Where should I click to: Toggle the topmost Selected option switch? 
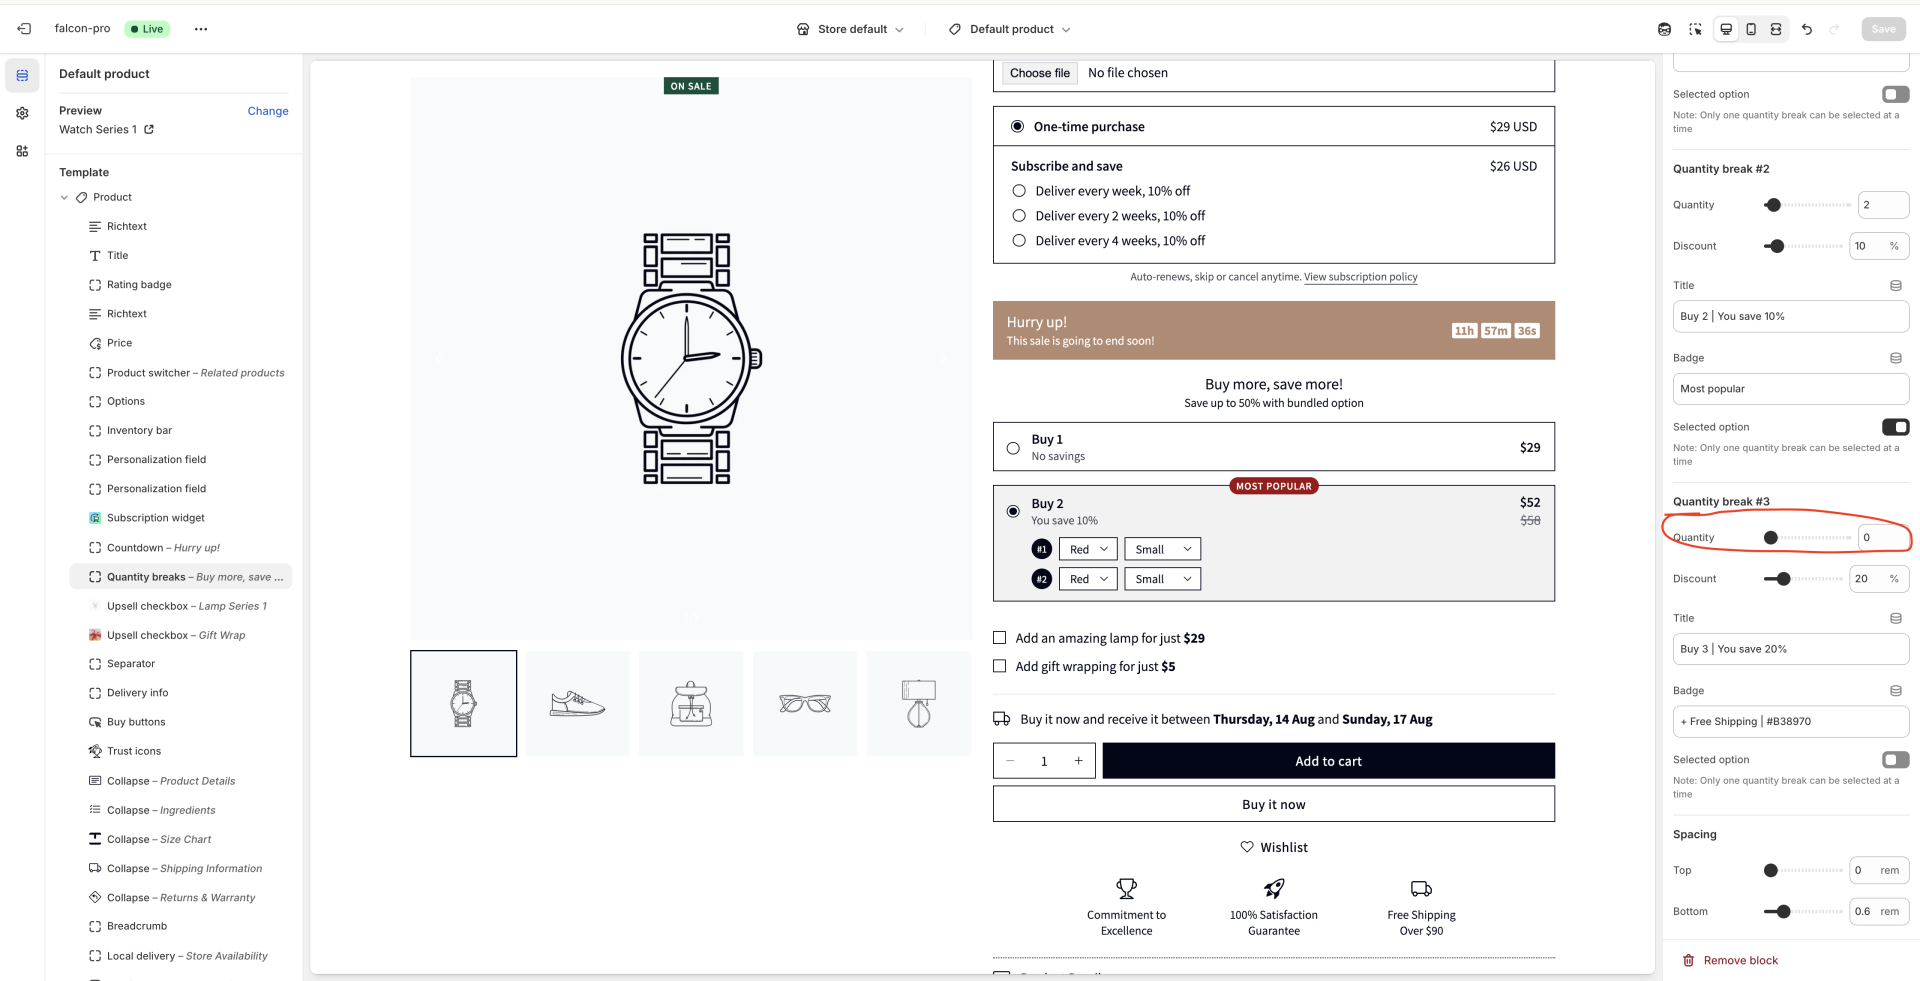1895,94
